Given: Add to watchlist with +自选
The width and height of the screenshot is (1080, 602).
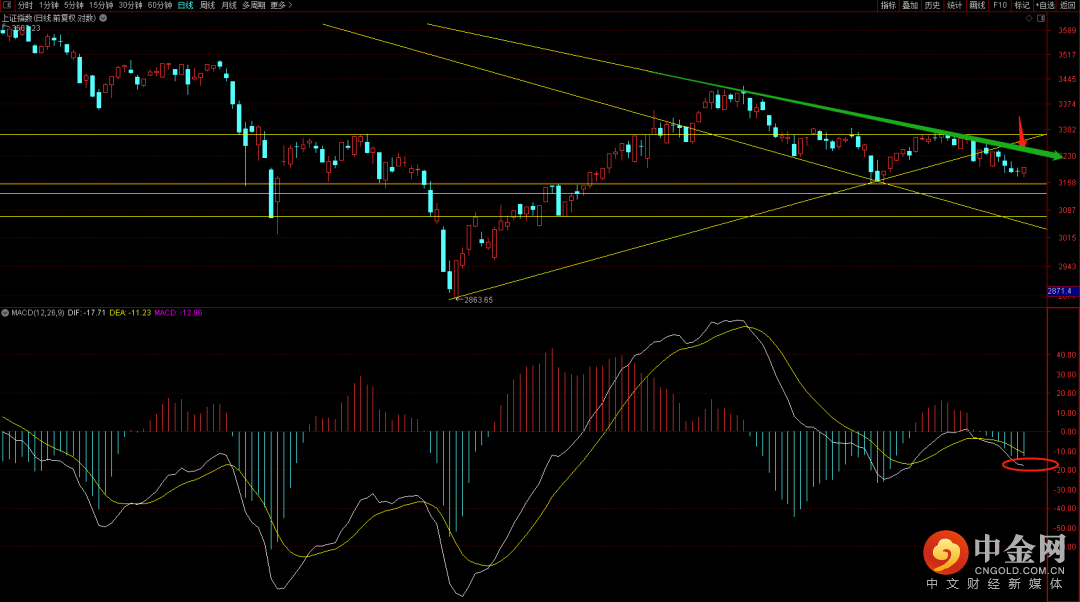Looking at the screenshot, I should click(1045, 5).
